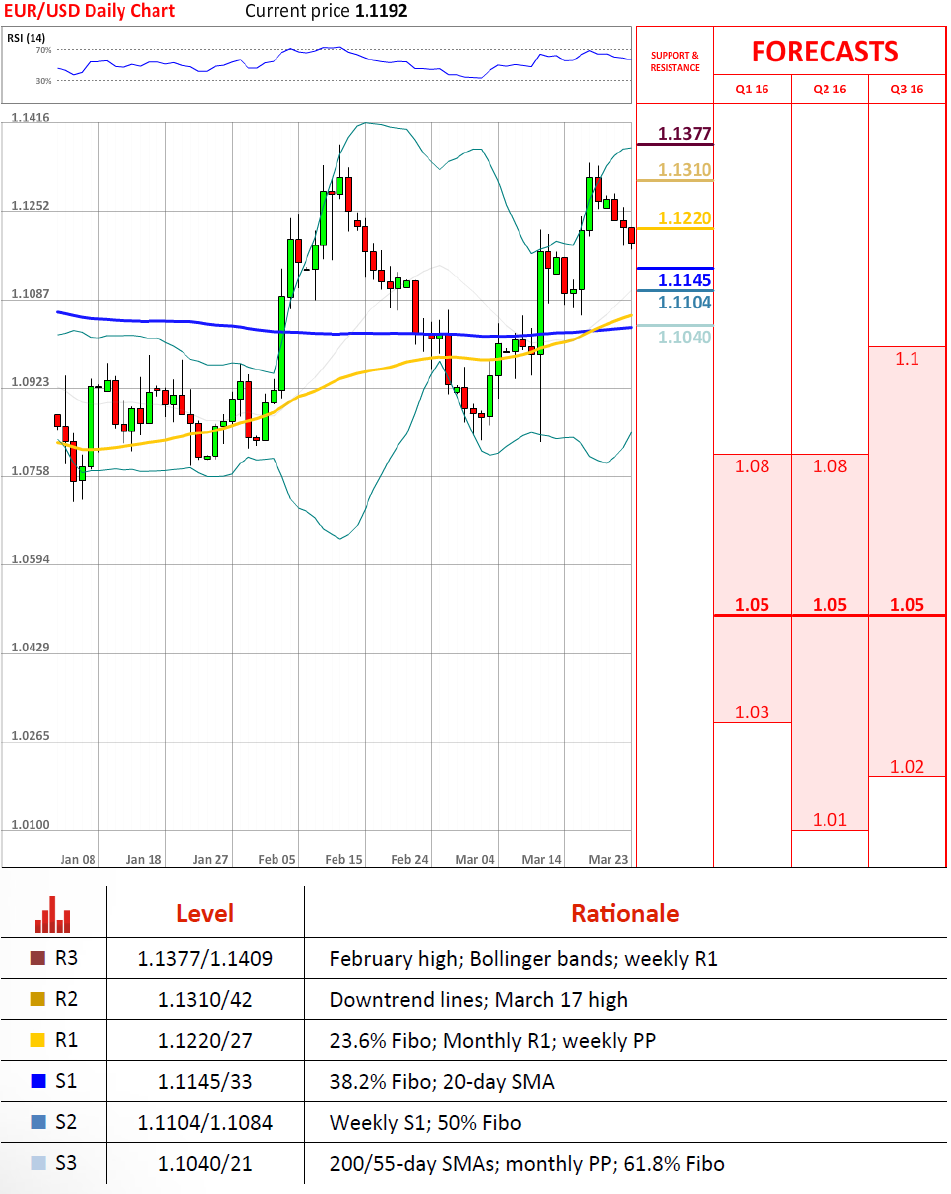Click the S1 level 1.1145/33 cell
This screenshot has height=1194, width=951.
coord(205,1081)
